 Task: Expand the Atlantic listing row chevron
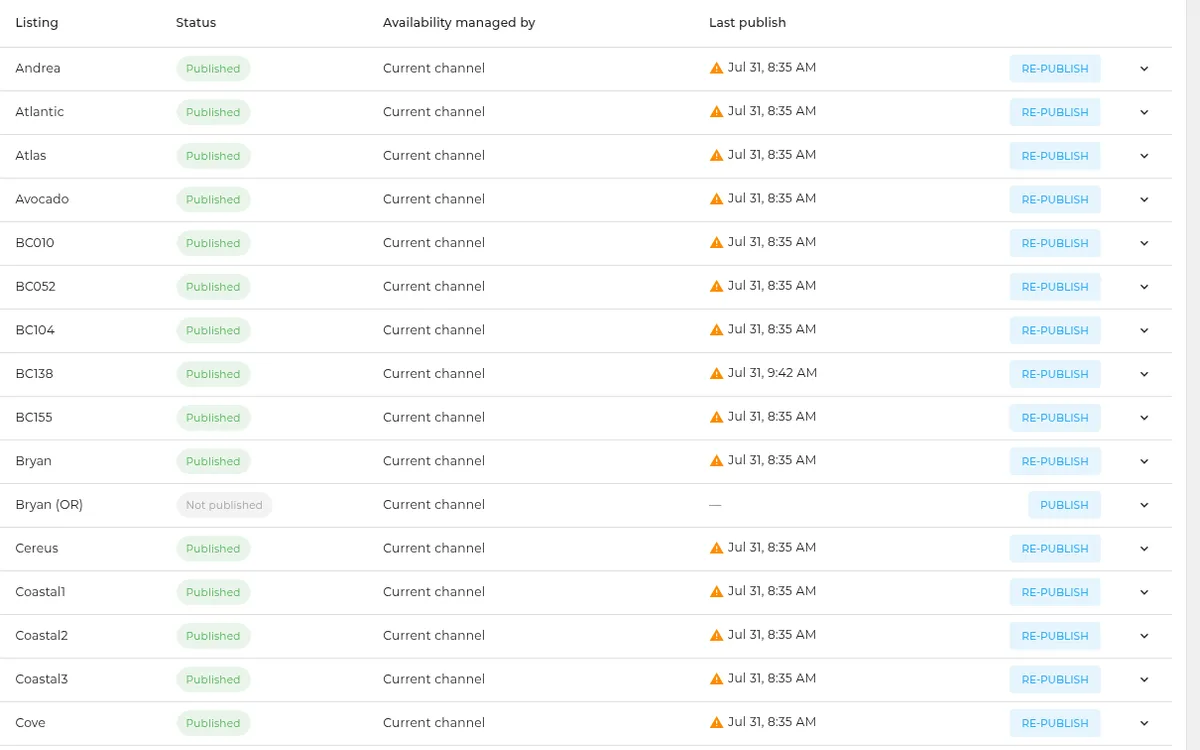(x=1144, y=112)
